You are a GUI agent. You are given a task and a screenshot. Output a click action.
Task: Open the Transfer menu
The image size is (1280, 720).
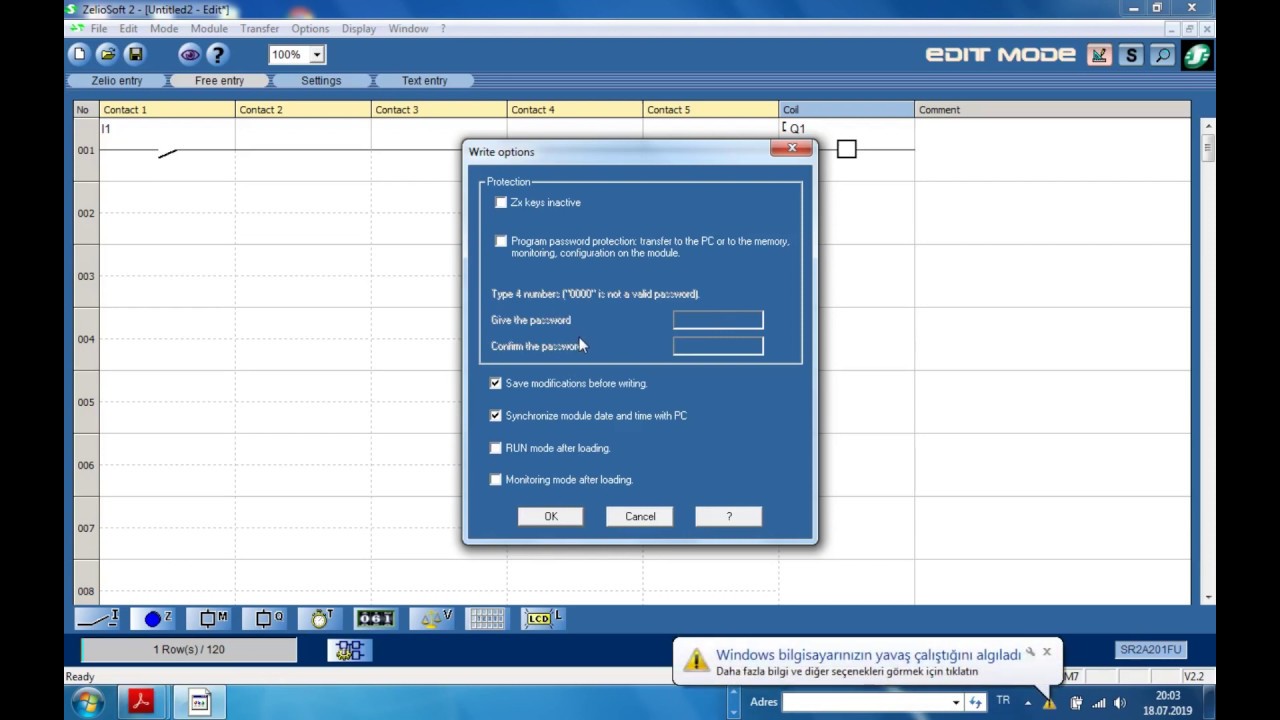pos(259,29)
